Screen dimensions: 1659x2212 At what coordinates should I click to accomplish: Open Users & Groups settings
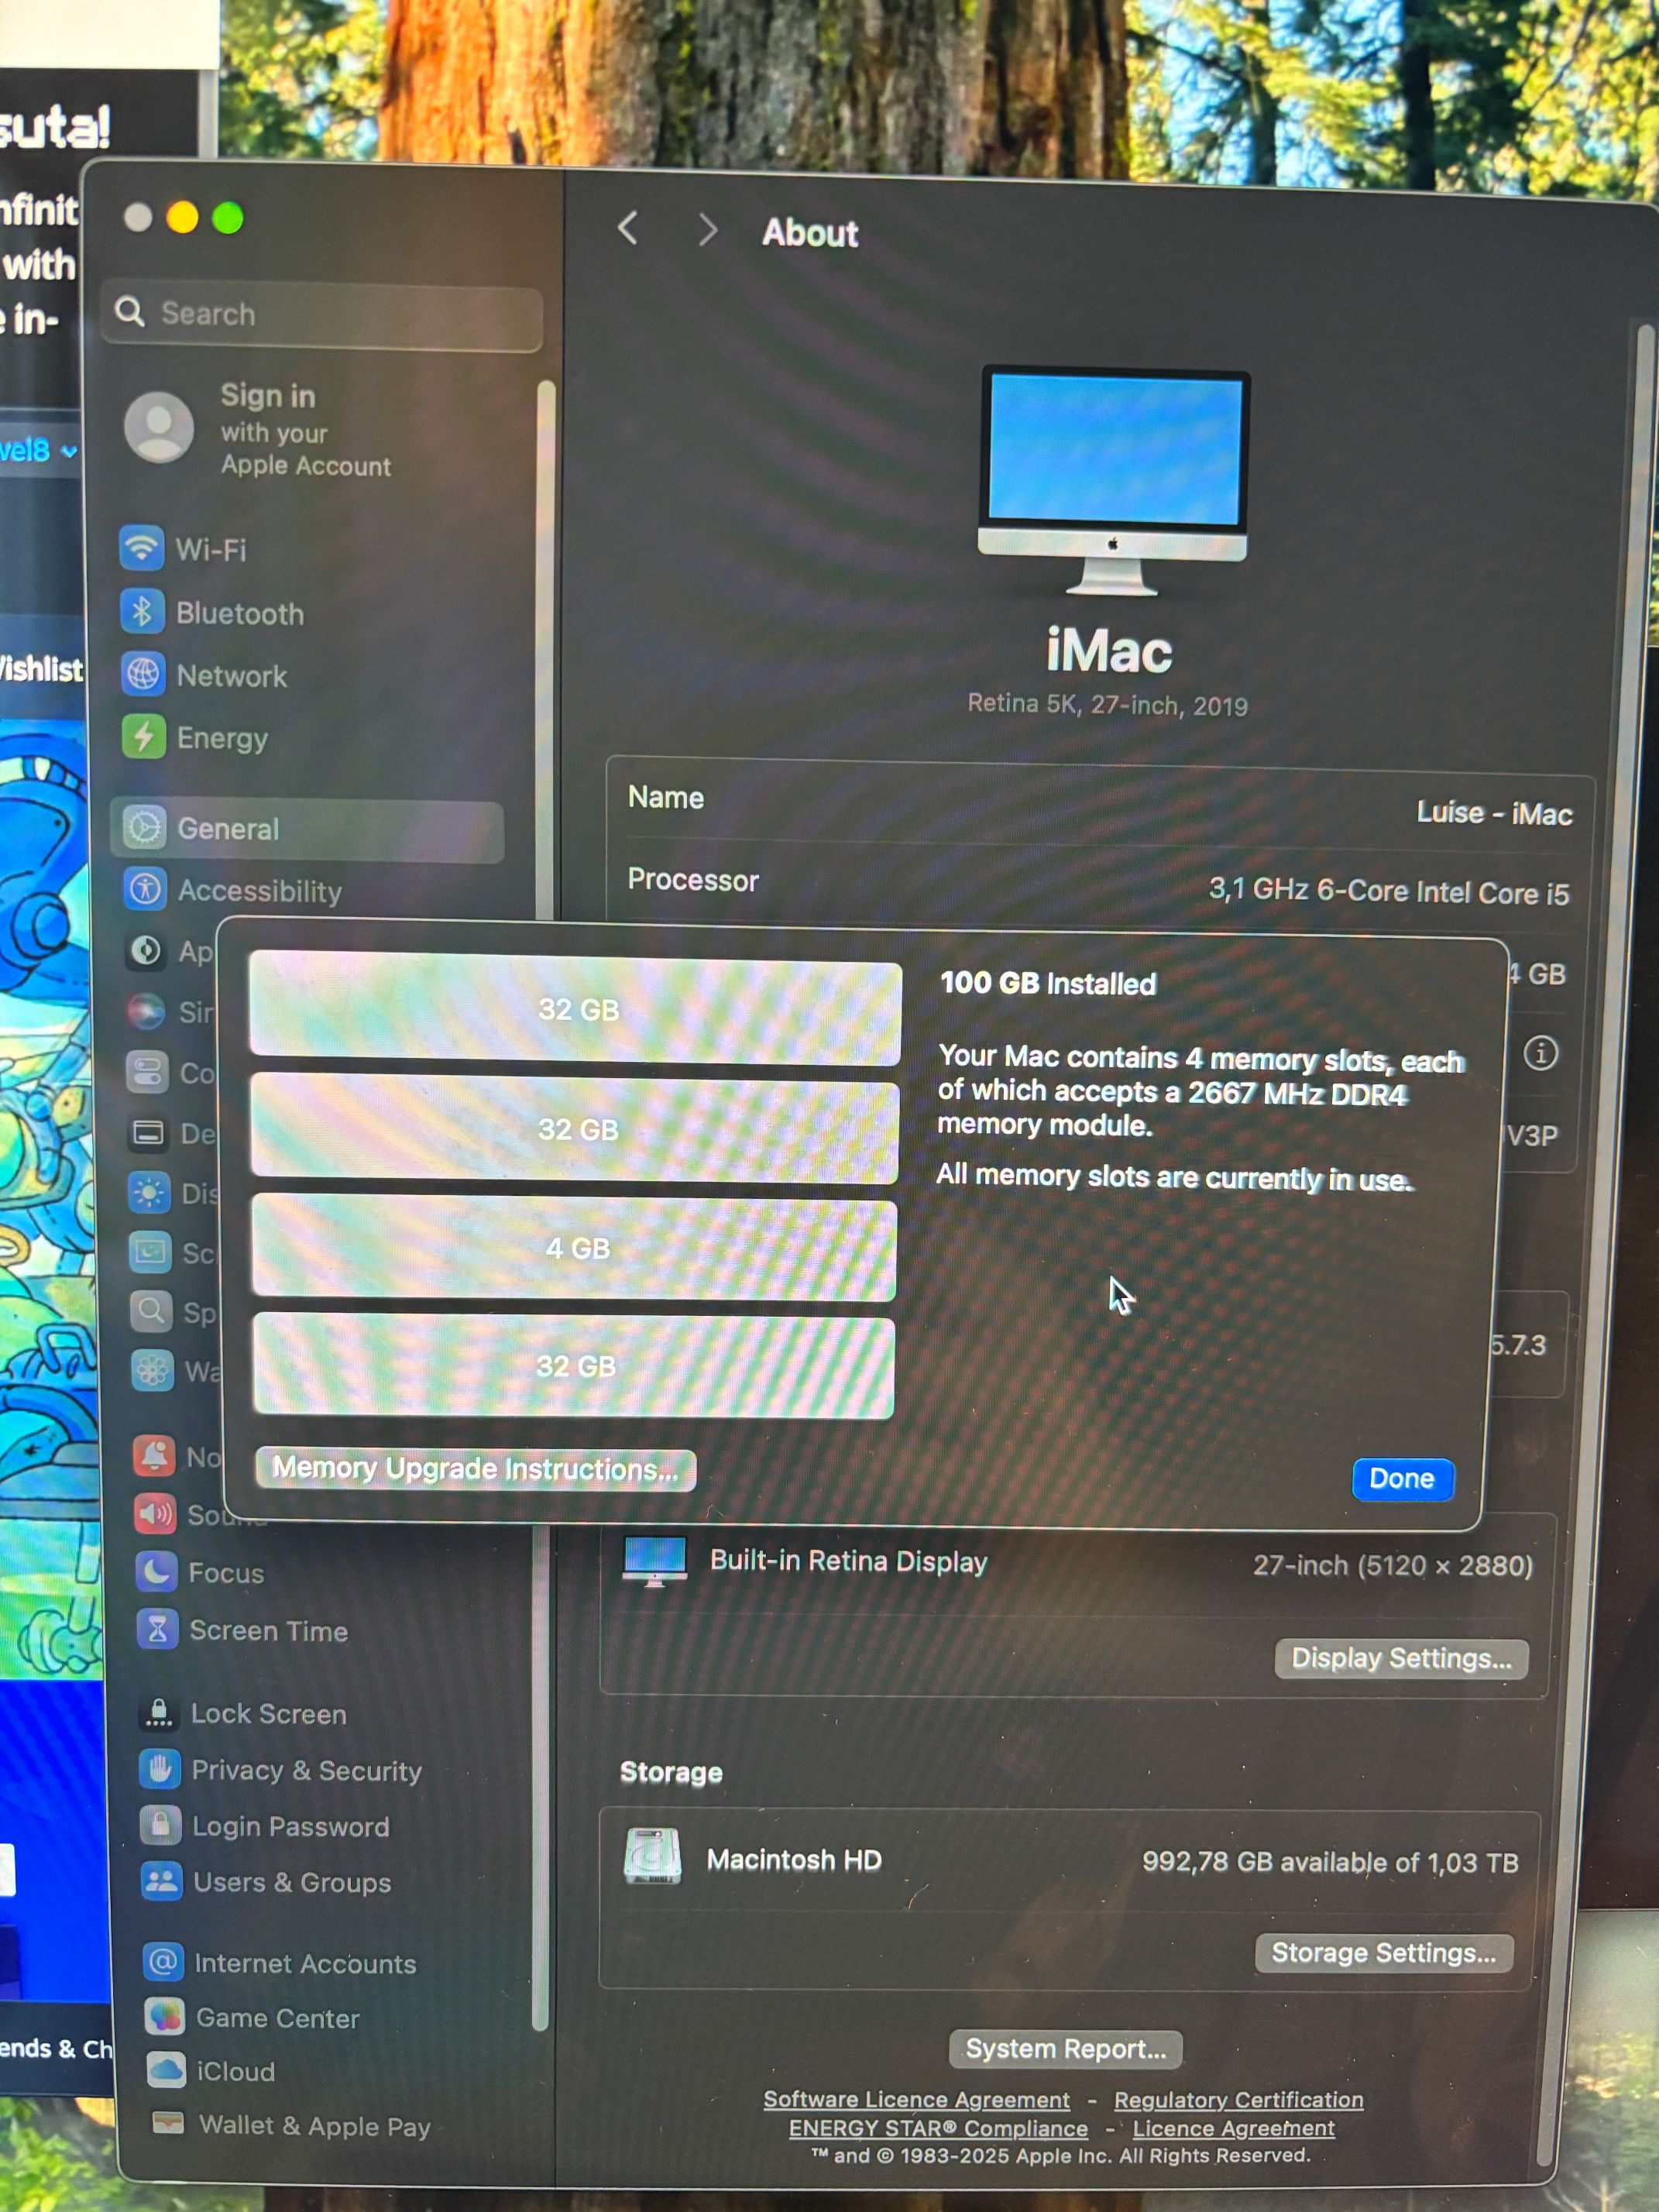(x=291, y=1883)
